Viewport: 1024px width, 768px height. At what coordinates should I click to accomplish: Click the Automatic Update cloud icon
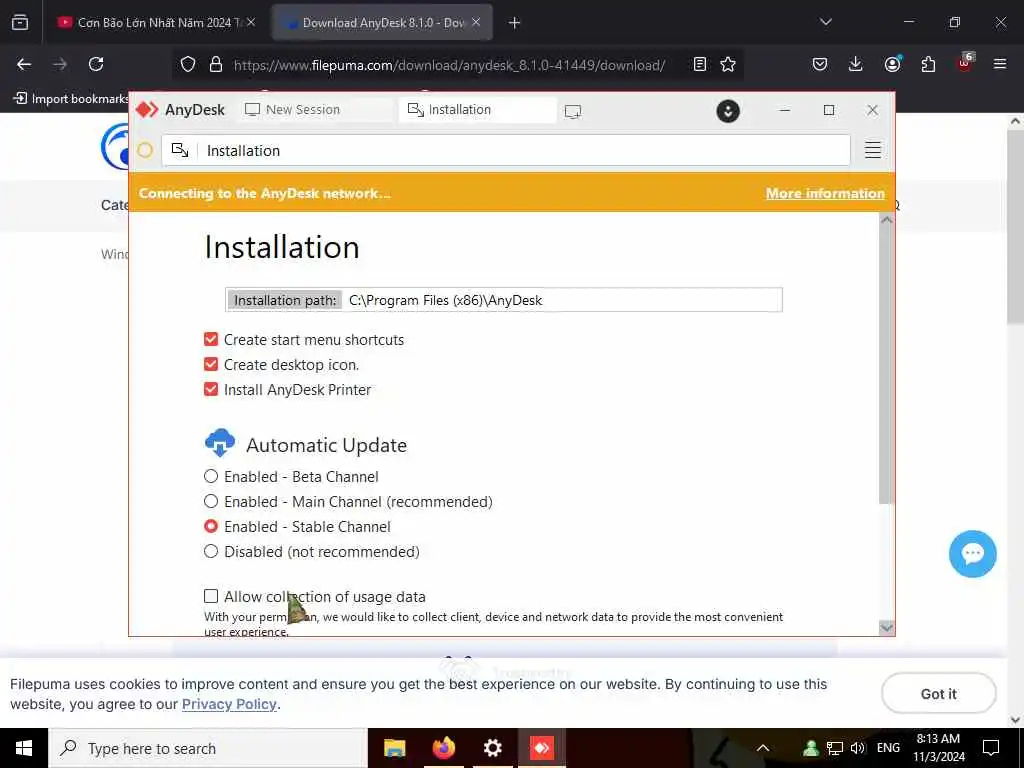tap(220, 443)
